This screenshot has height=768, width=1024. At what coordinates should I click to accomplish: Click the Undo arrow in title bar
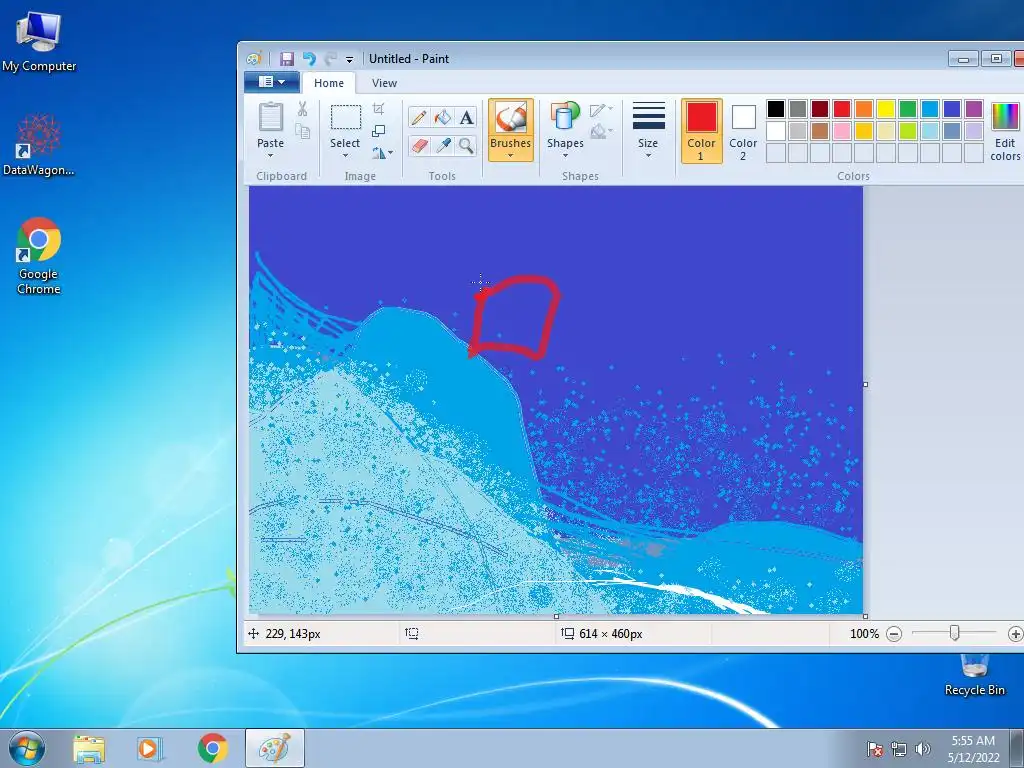[x=309, y=59]
